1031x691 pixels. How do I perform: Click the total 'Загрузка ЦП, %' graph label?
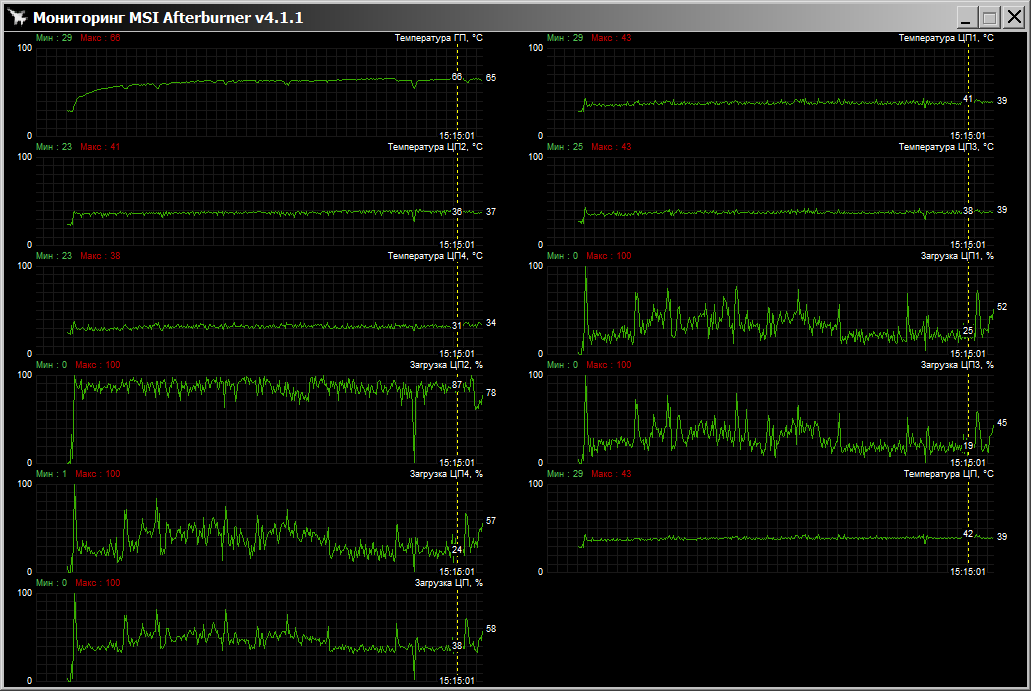pyautogui.click(x=449, y=582)
